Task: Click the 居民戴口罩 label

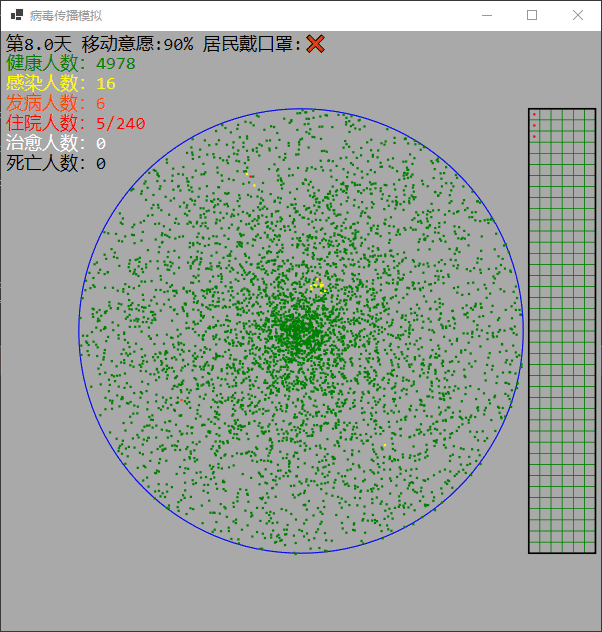Action: [x=252, y=44]
